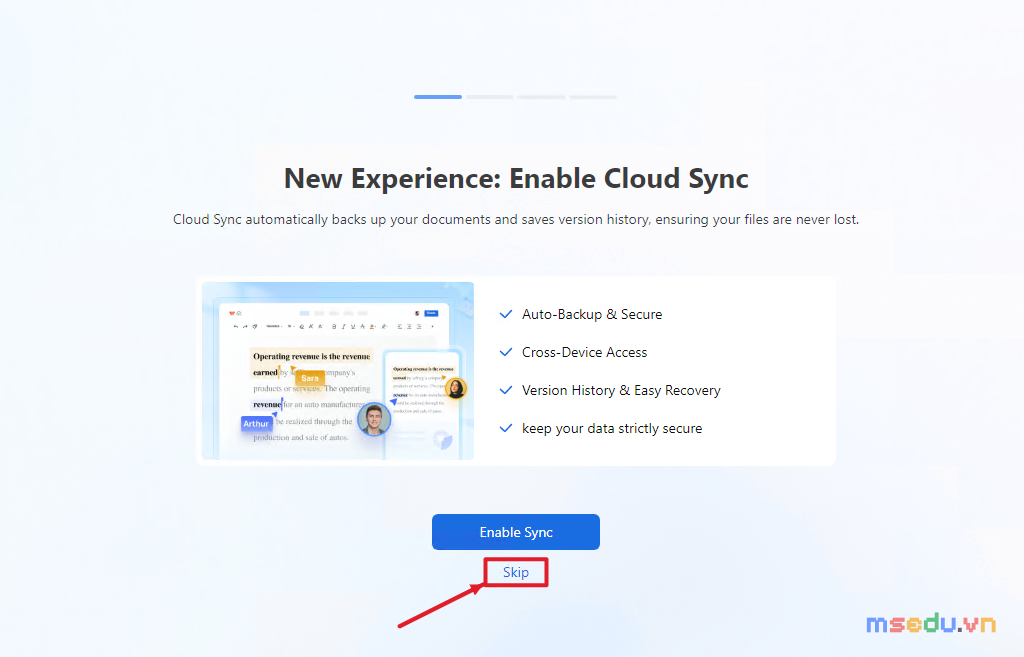This screenshot has width=1024, height=657.
Task: Click the checkmark beside Version History
Action: point(505,390)
